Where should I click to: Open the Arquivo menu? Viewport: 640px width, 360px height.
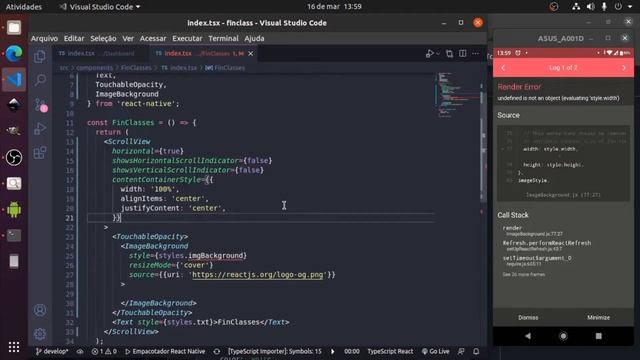pyautogui.click(x=44, y=38)
